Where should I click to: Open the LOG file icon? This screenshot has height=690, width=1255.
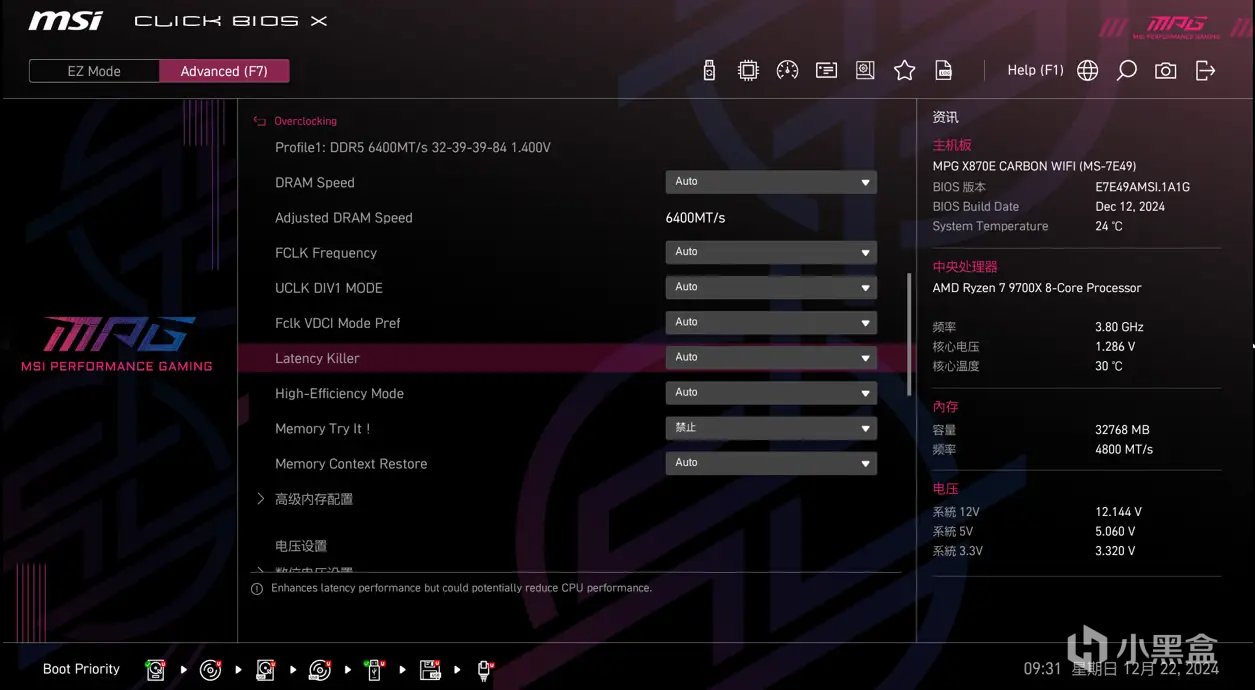tap(943, 70)
